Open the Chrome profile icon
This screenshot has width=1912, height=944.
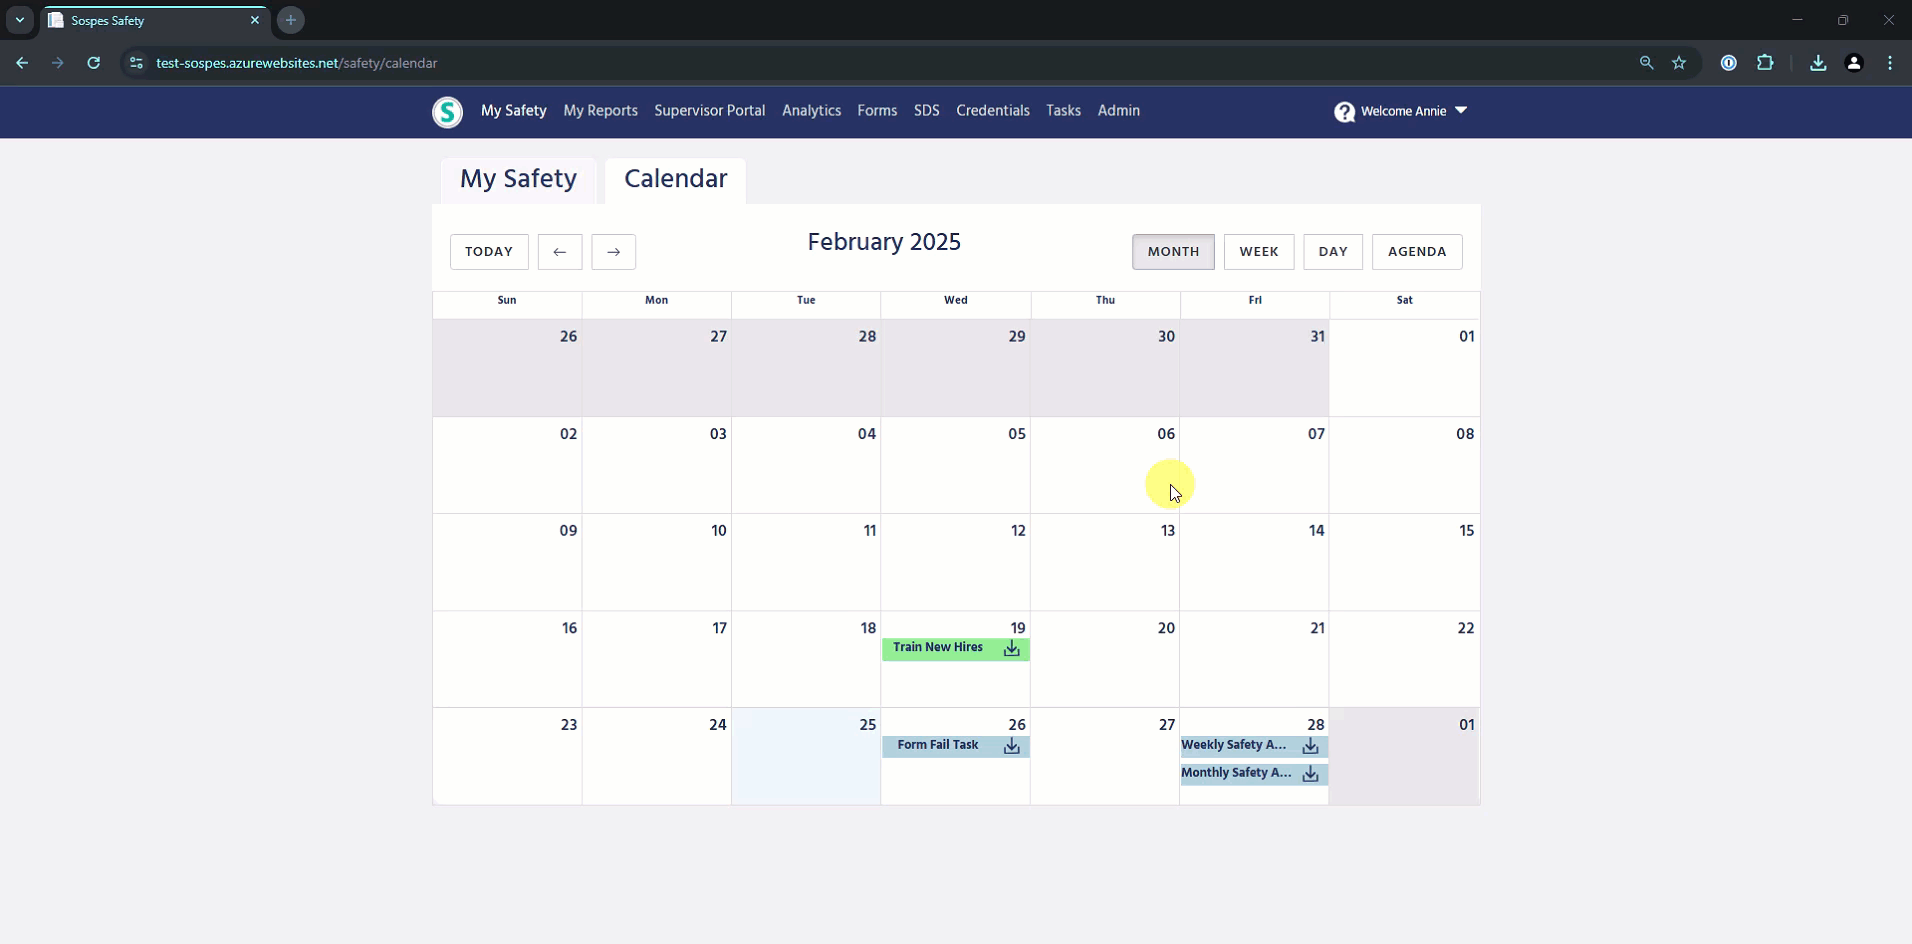click(1854, 63)
